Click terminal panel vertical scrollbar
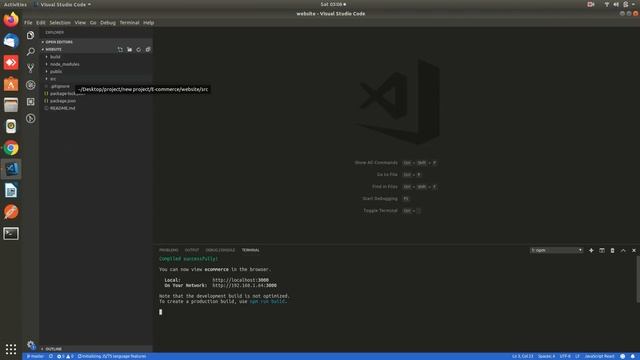Screen dimensions: 640x360 [x=638, y=280]
